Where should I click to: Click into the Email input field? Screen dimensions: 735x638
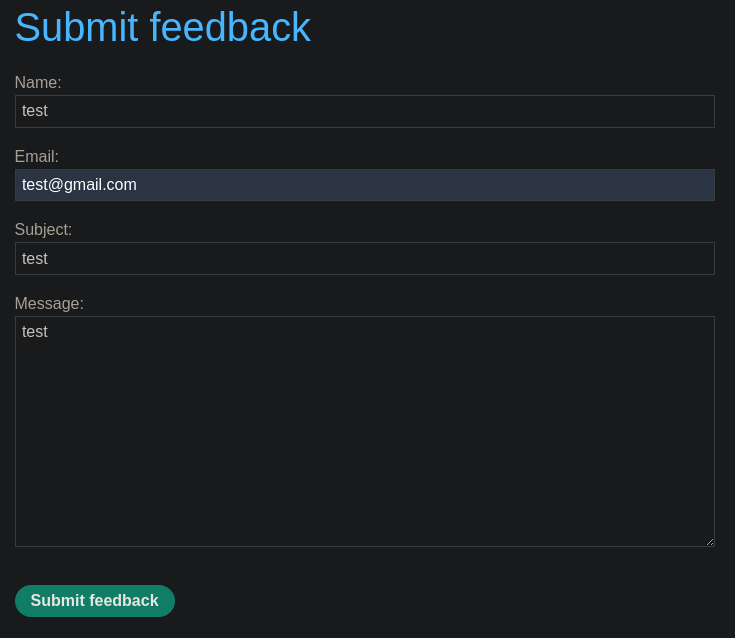point(364,185)
